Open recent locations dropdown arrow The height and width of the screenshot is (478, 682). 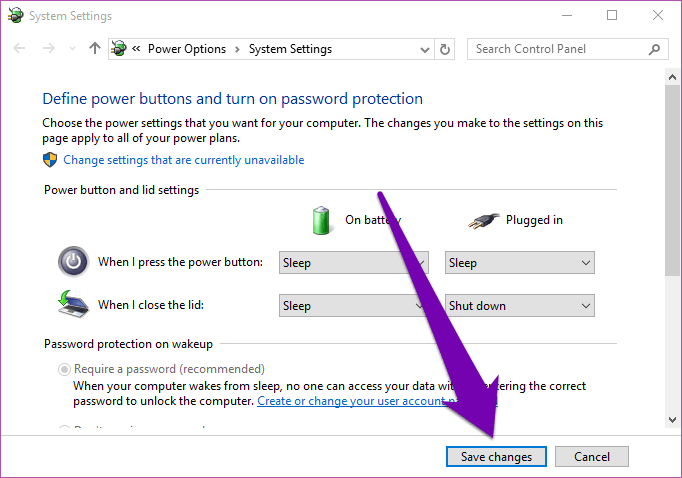72,49
